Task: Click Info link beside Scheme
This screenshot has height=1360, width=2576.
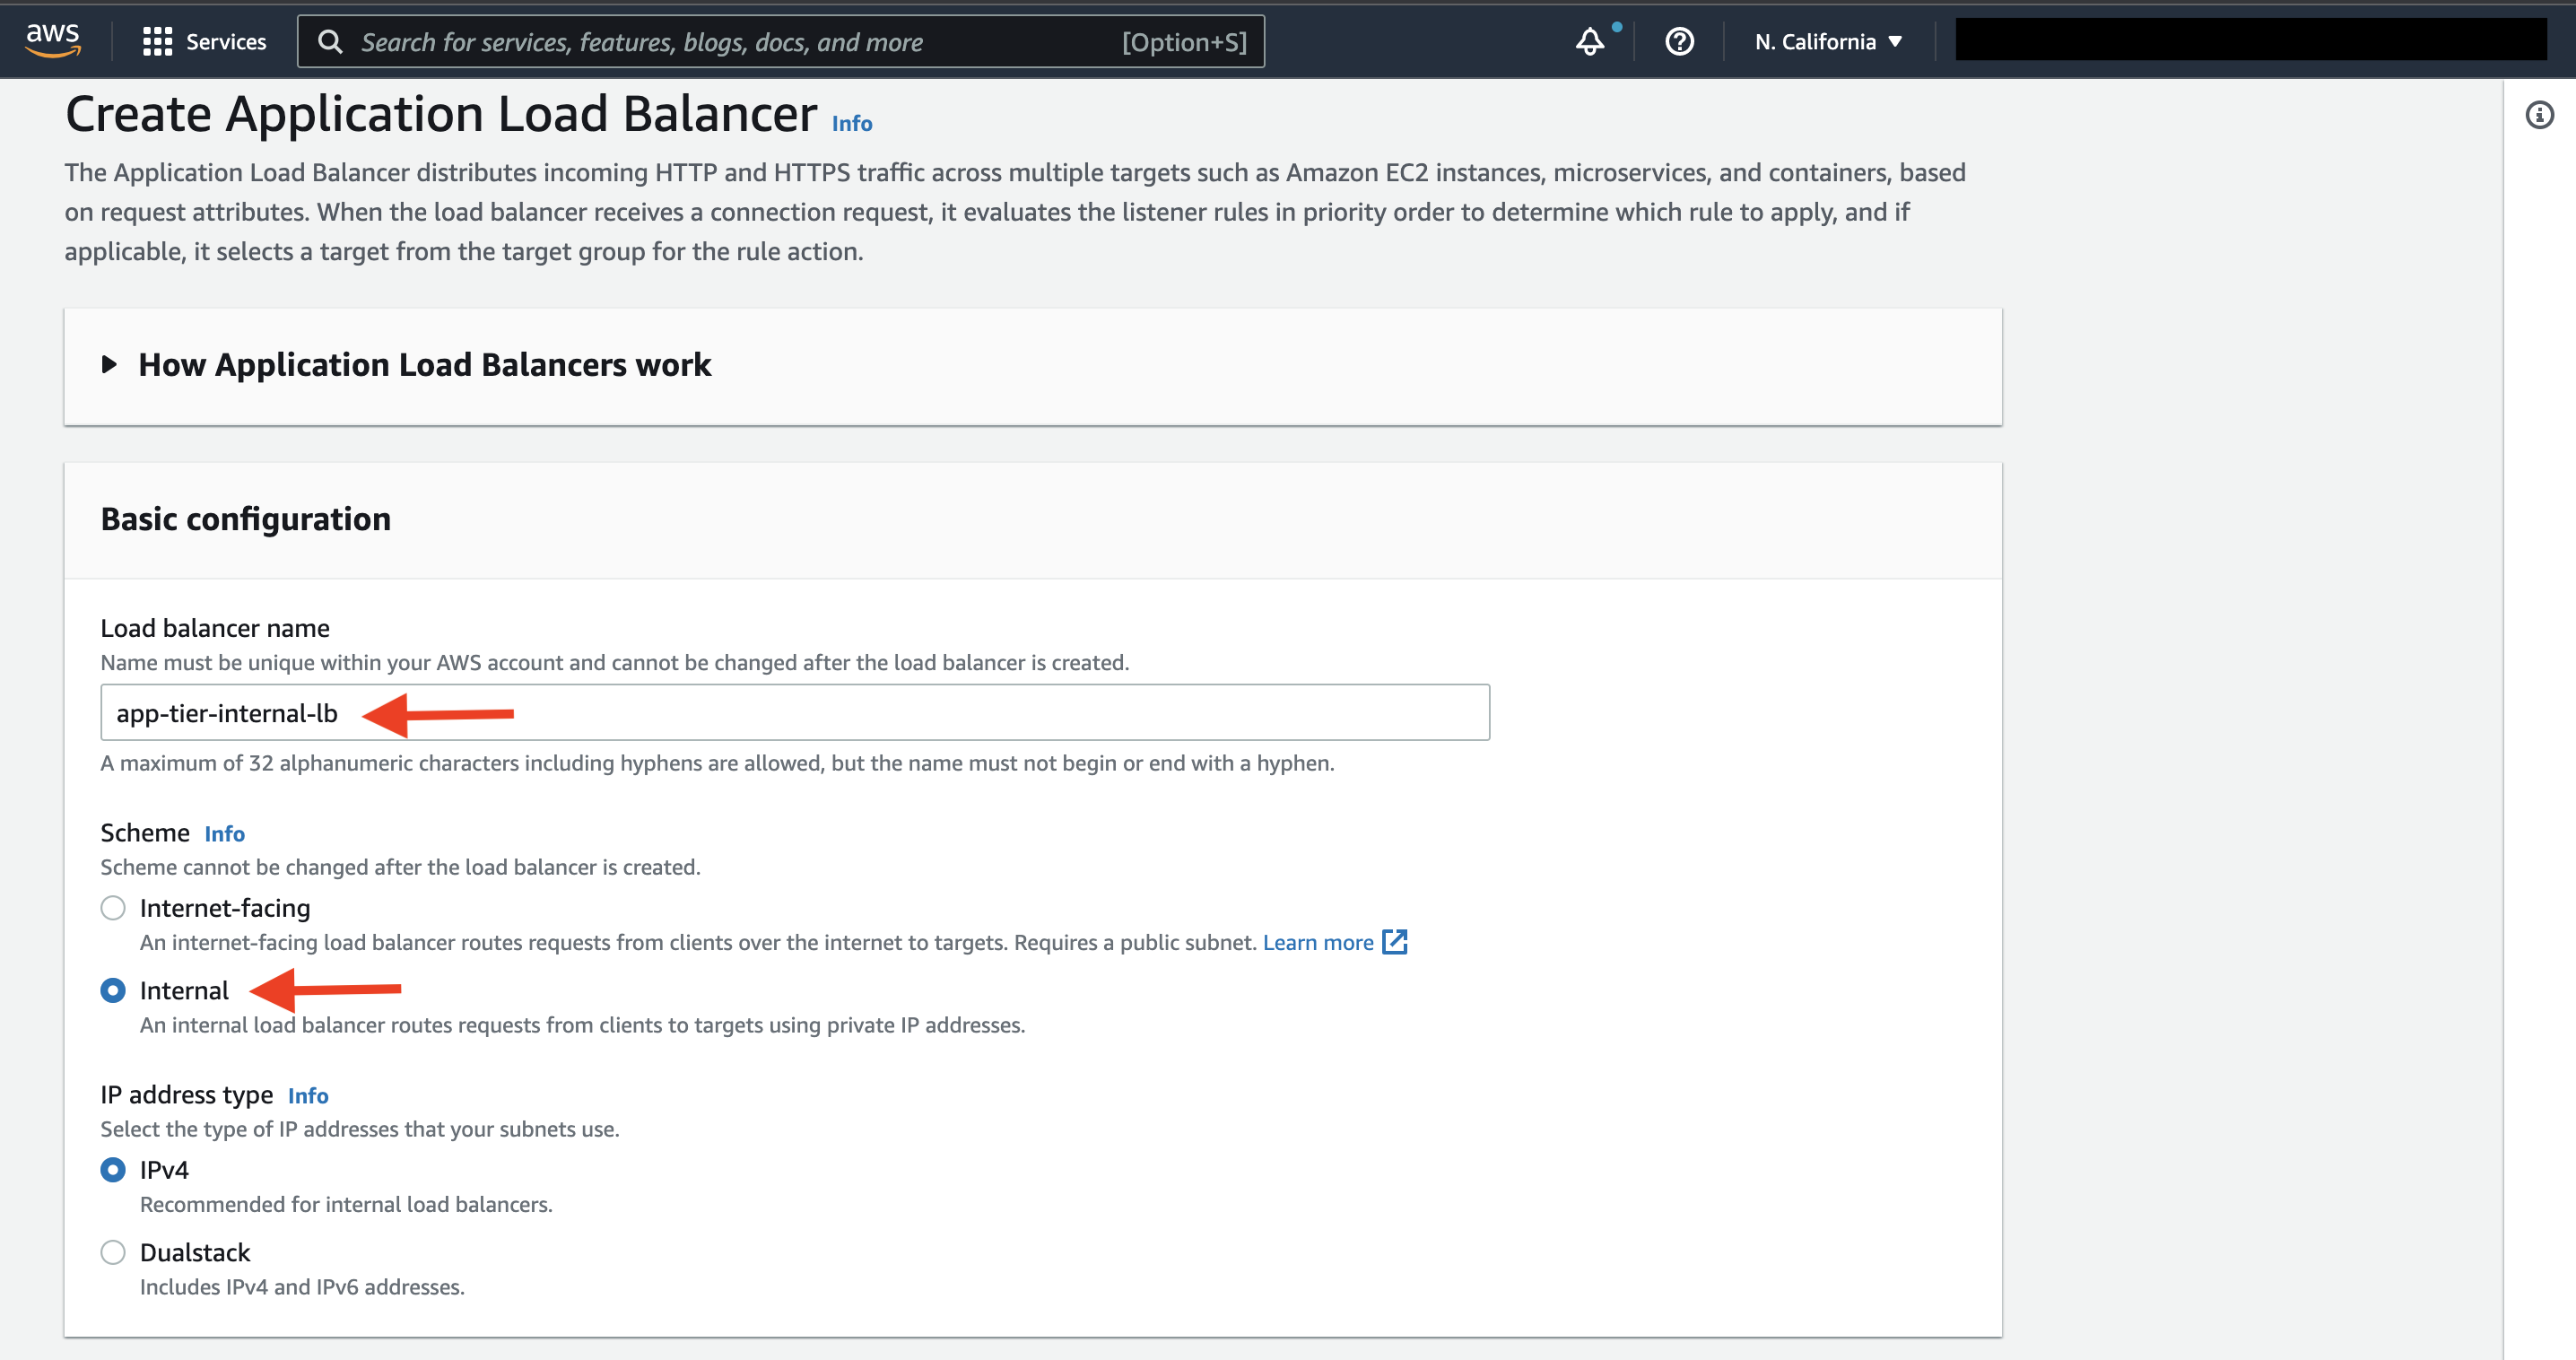Action: (225, 834)
